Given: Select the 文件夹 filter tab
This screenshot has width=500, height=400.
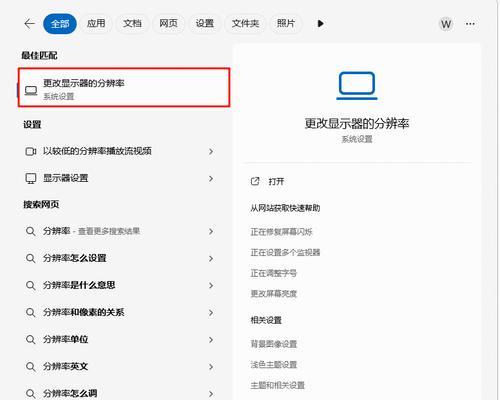Looking at the screenshot, I should pos(245,24).
